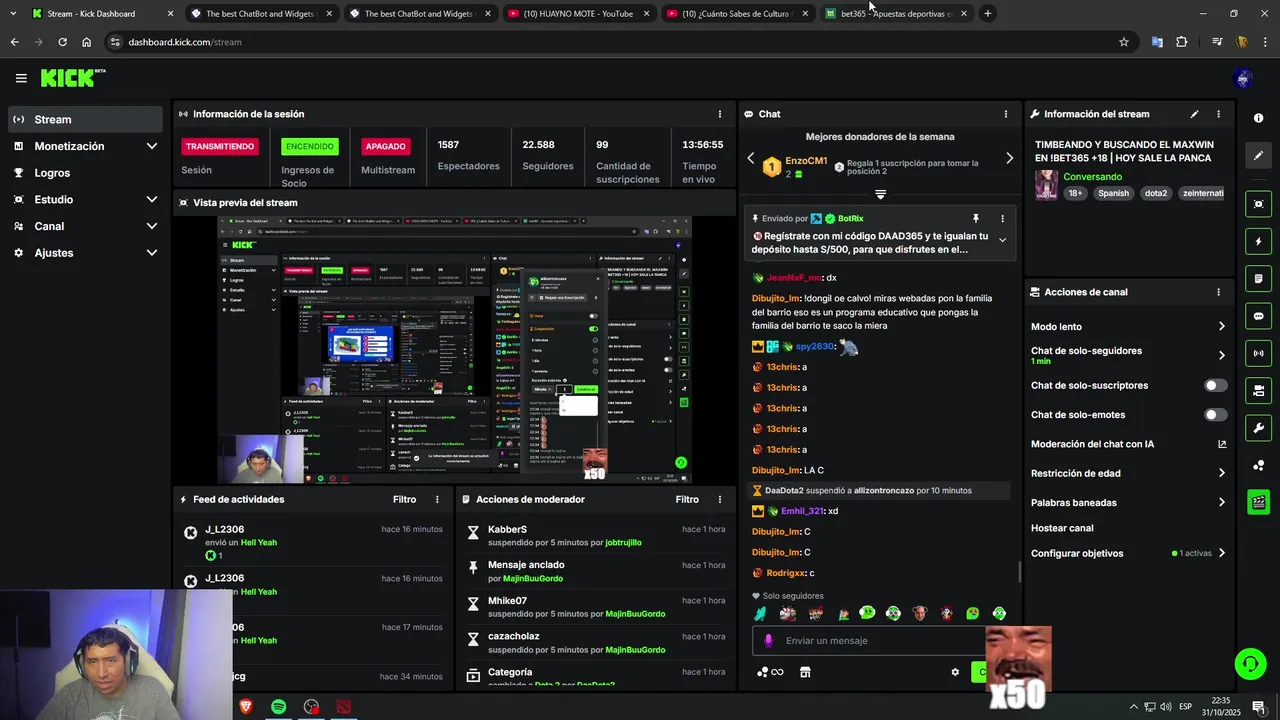
Task: Click the wrench widget icon in right sidebar
Action: coord(1258,428)
